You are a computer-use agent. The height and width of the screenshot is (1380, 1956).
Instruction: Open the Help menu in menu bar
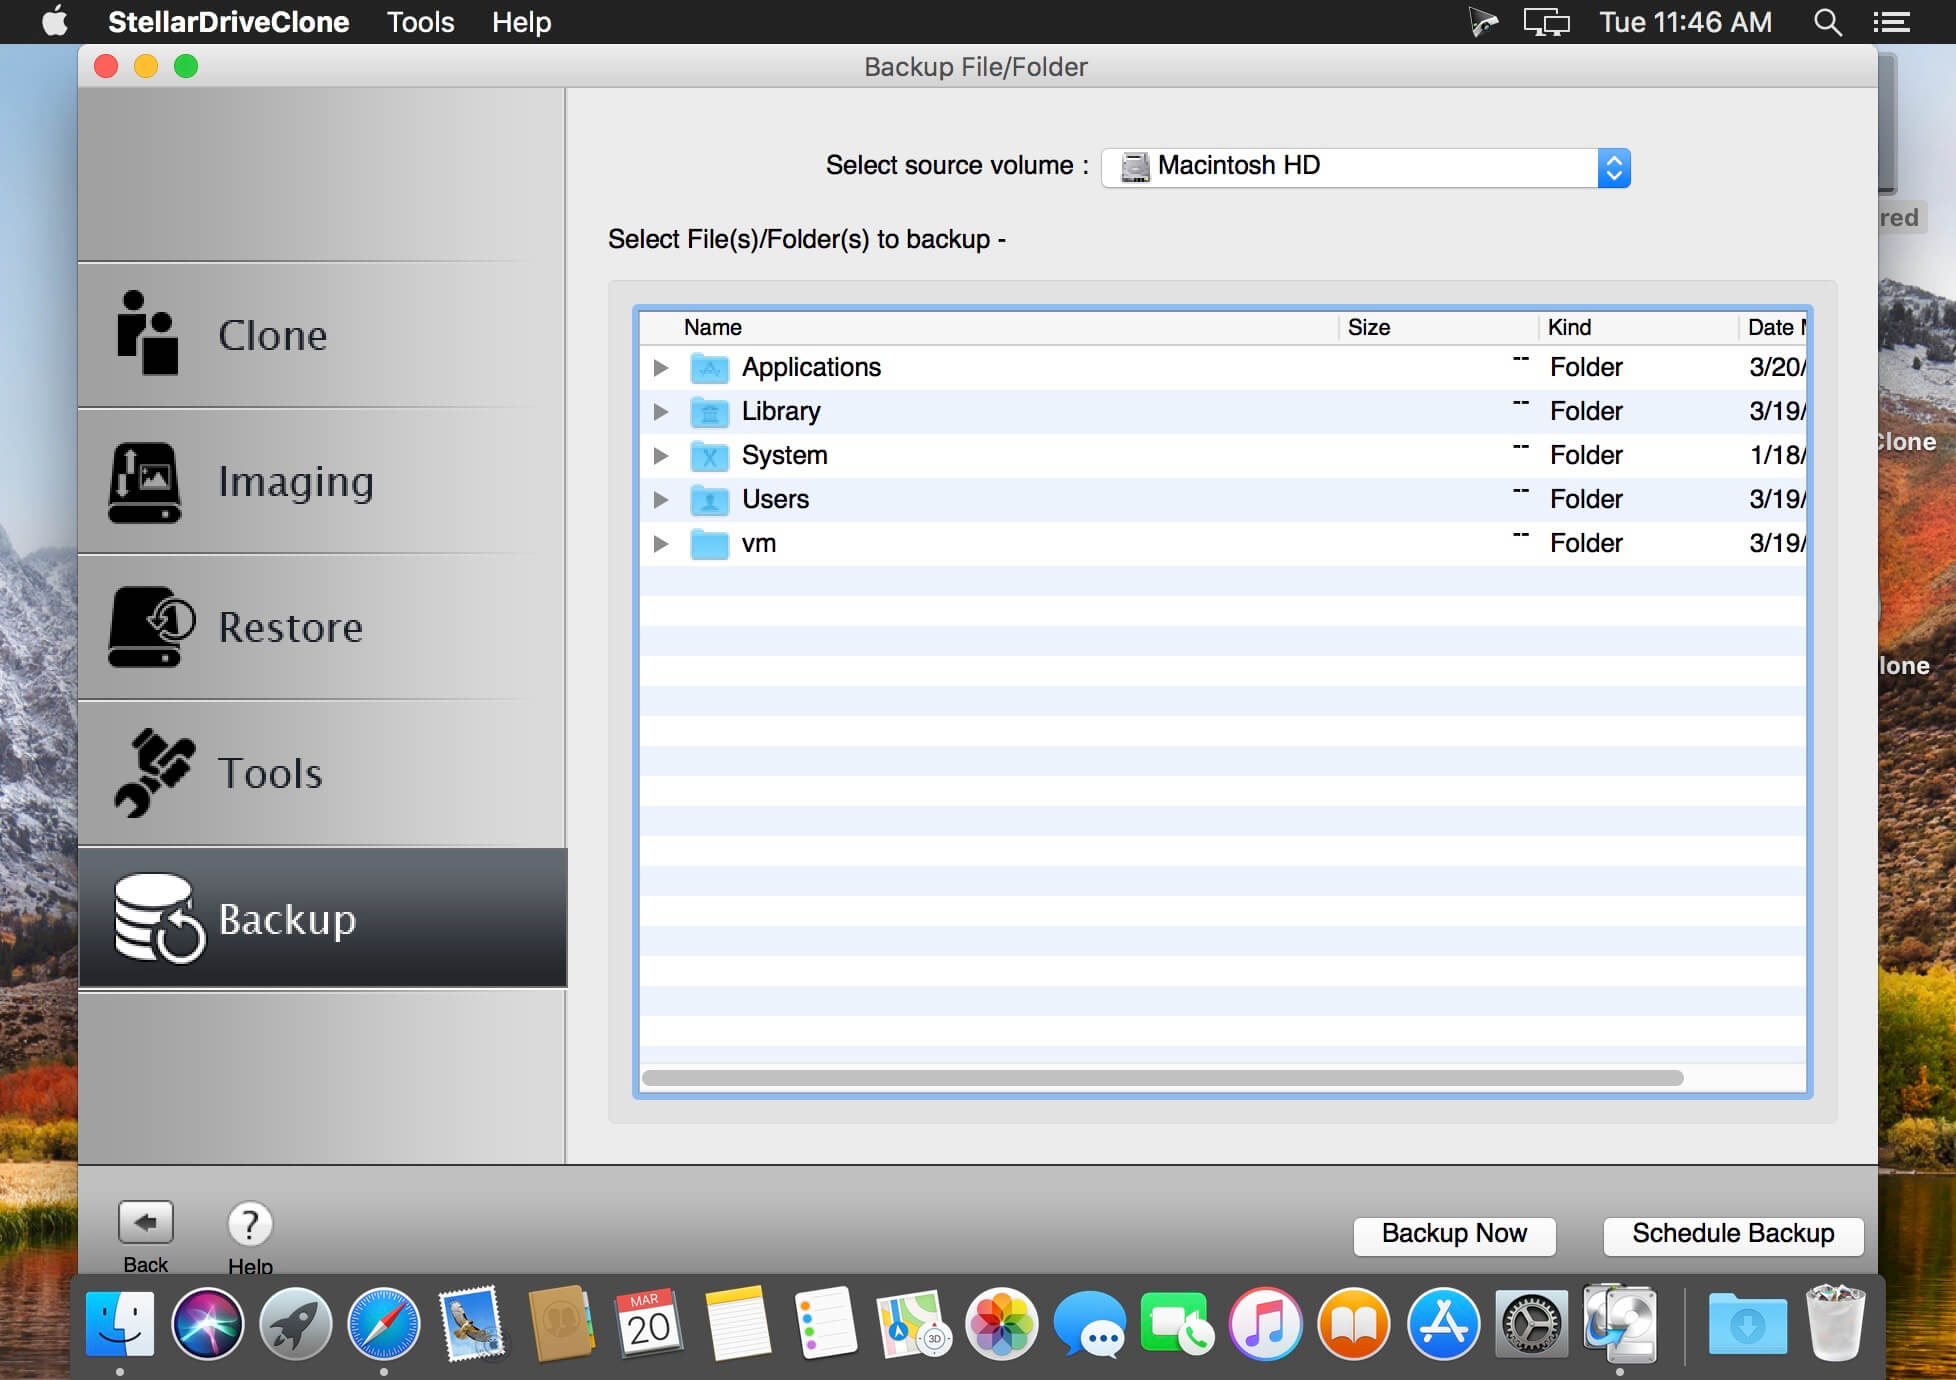(521, 22)
